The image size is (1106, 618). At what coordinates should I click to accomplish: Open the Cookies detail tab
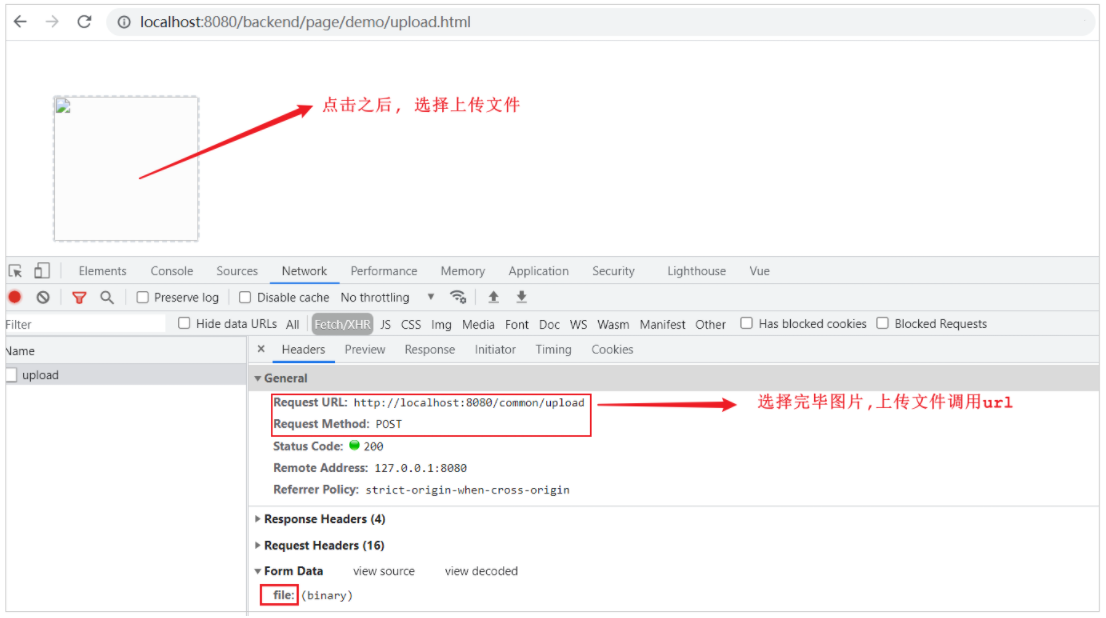[x=612, y=350]
